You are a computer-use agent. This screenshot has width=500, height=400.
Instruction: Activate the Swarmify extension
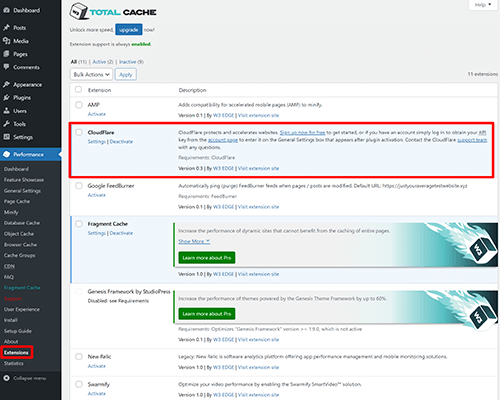tap(97, 394)
